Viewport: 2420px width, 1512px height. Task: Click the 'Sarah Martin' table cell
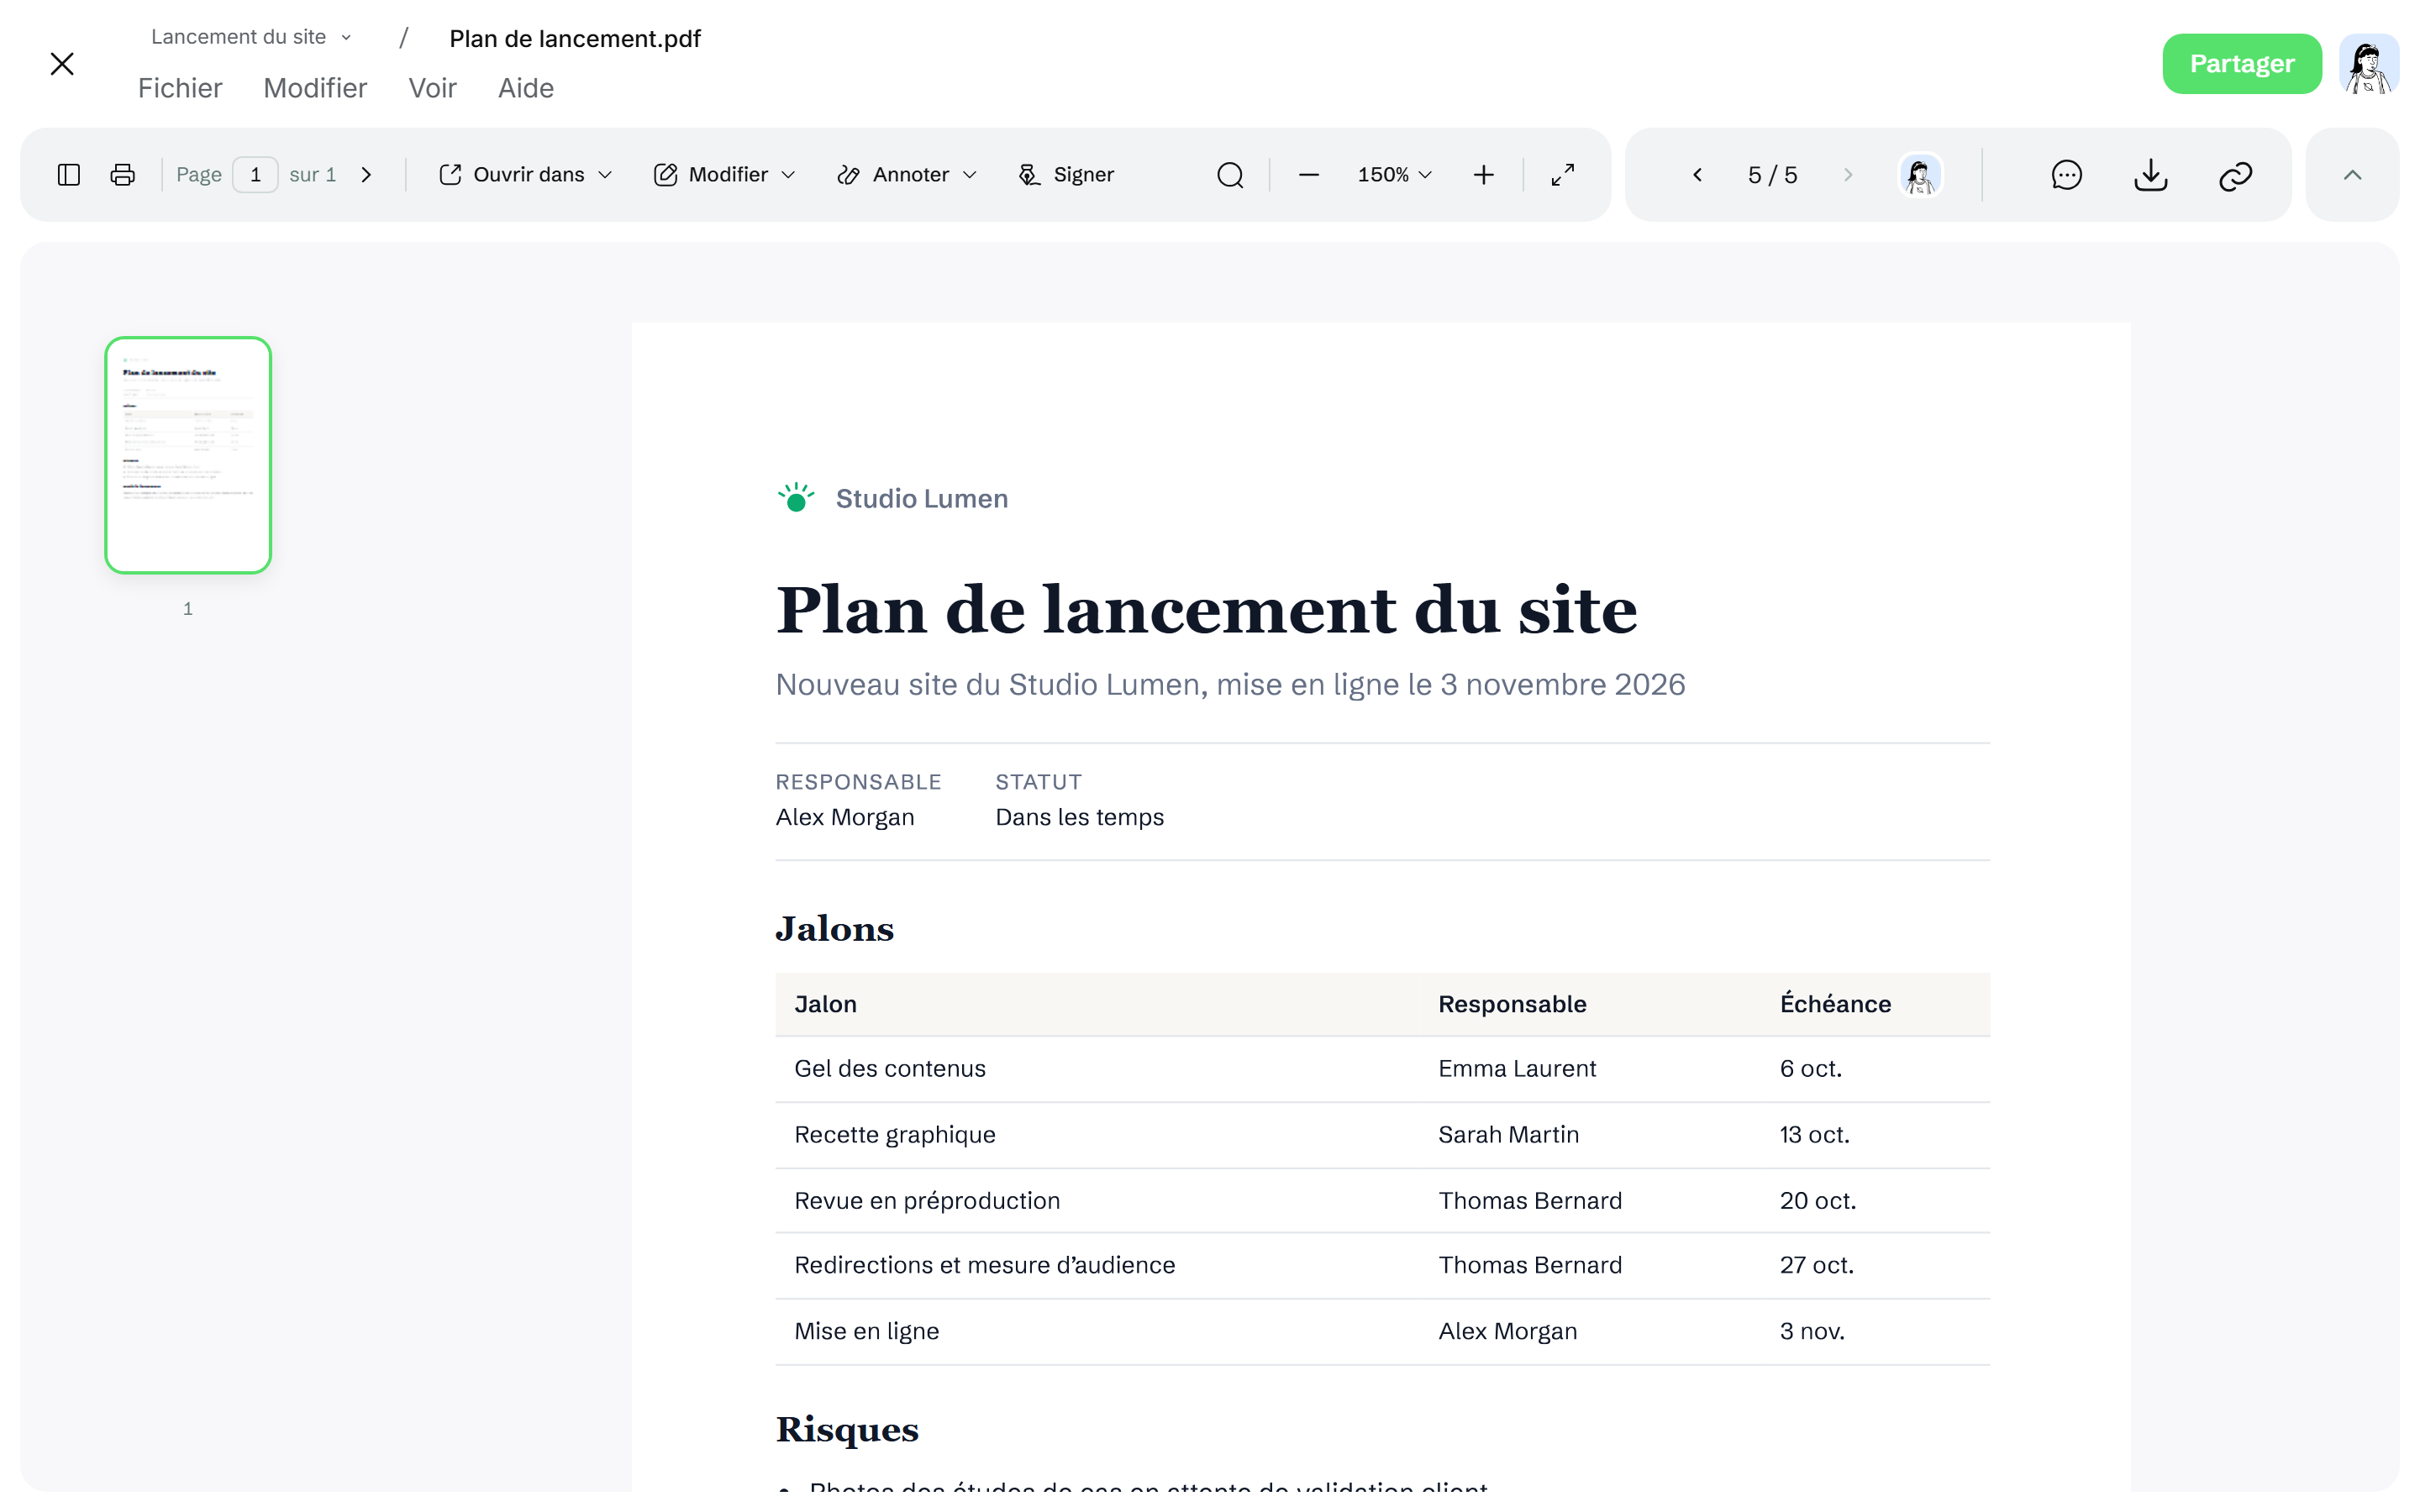1508,1134
